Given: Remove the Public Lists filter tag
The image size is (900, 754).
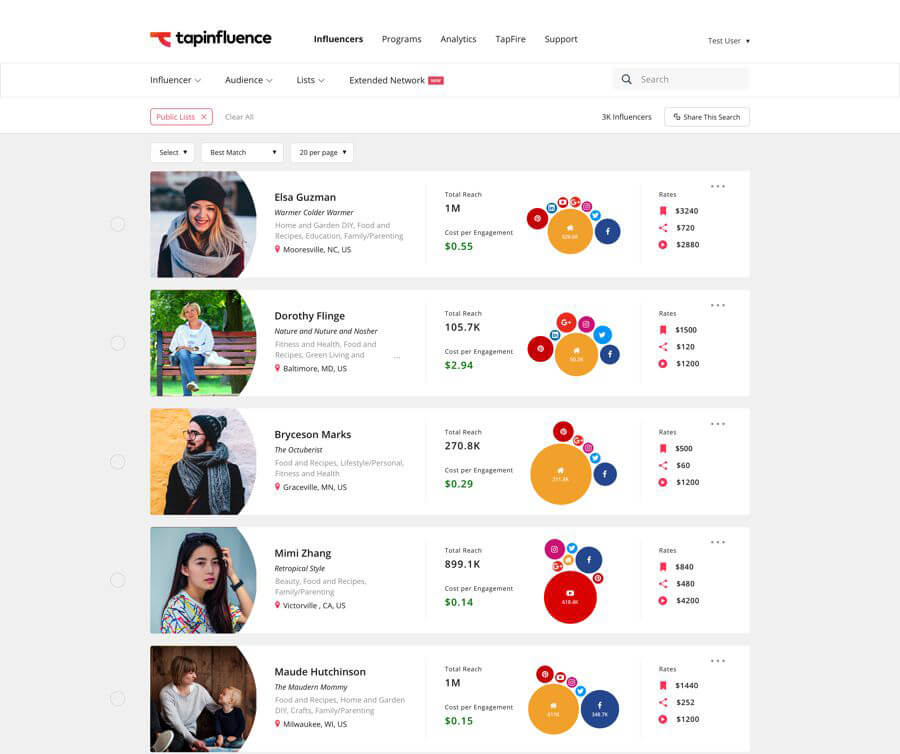Looking at the screenshot, I should click(x=204, y=117).
